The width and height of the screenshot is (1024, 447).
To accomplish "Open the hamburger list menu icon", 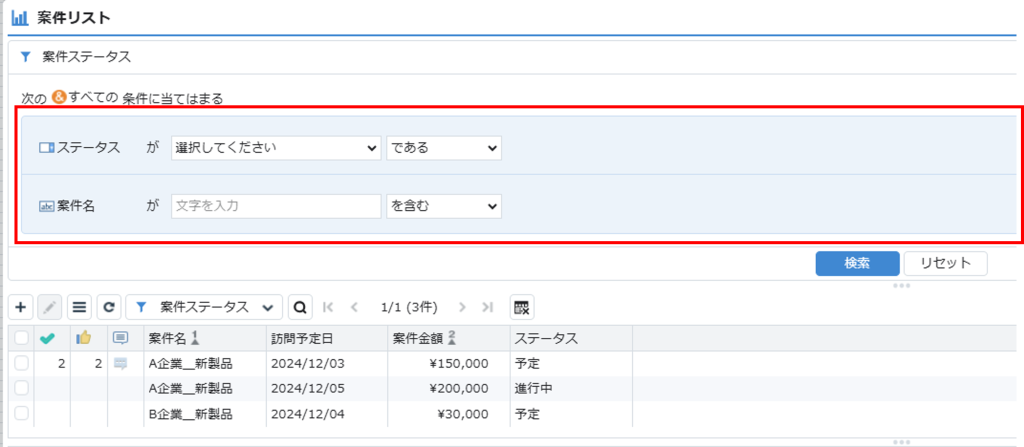I will (x=80, y=306).
